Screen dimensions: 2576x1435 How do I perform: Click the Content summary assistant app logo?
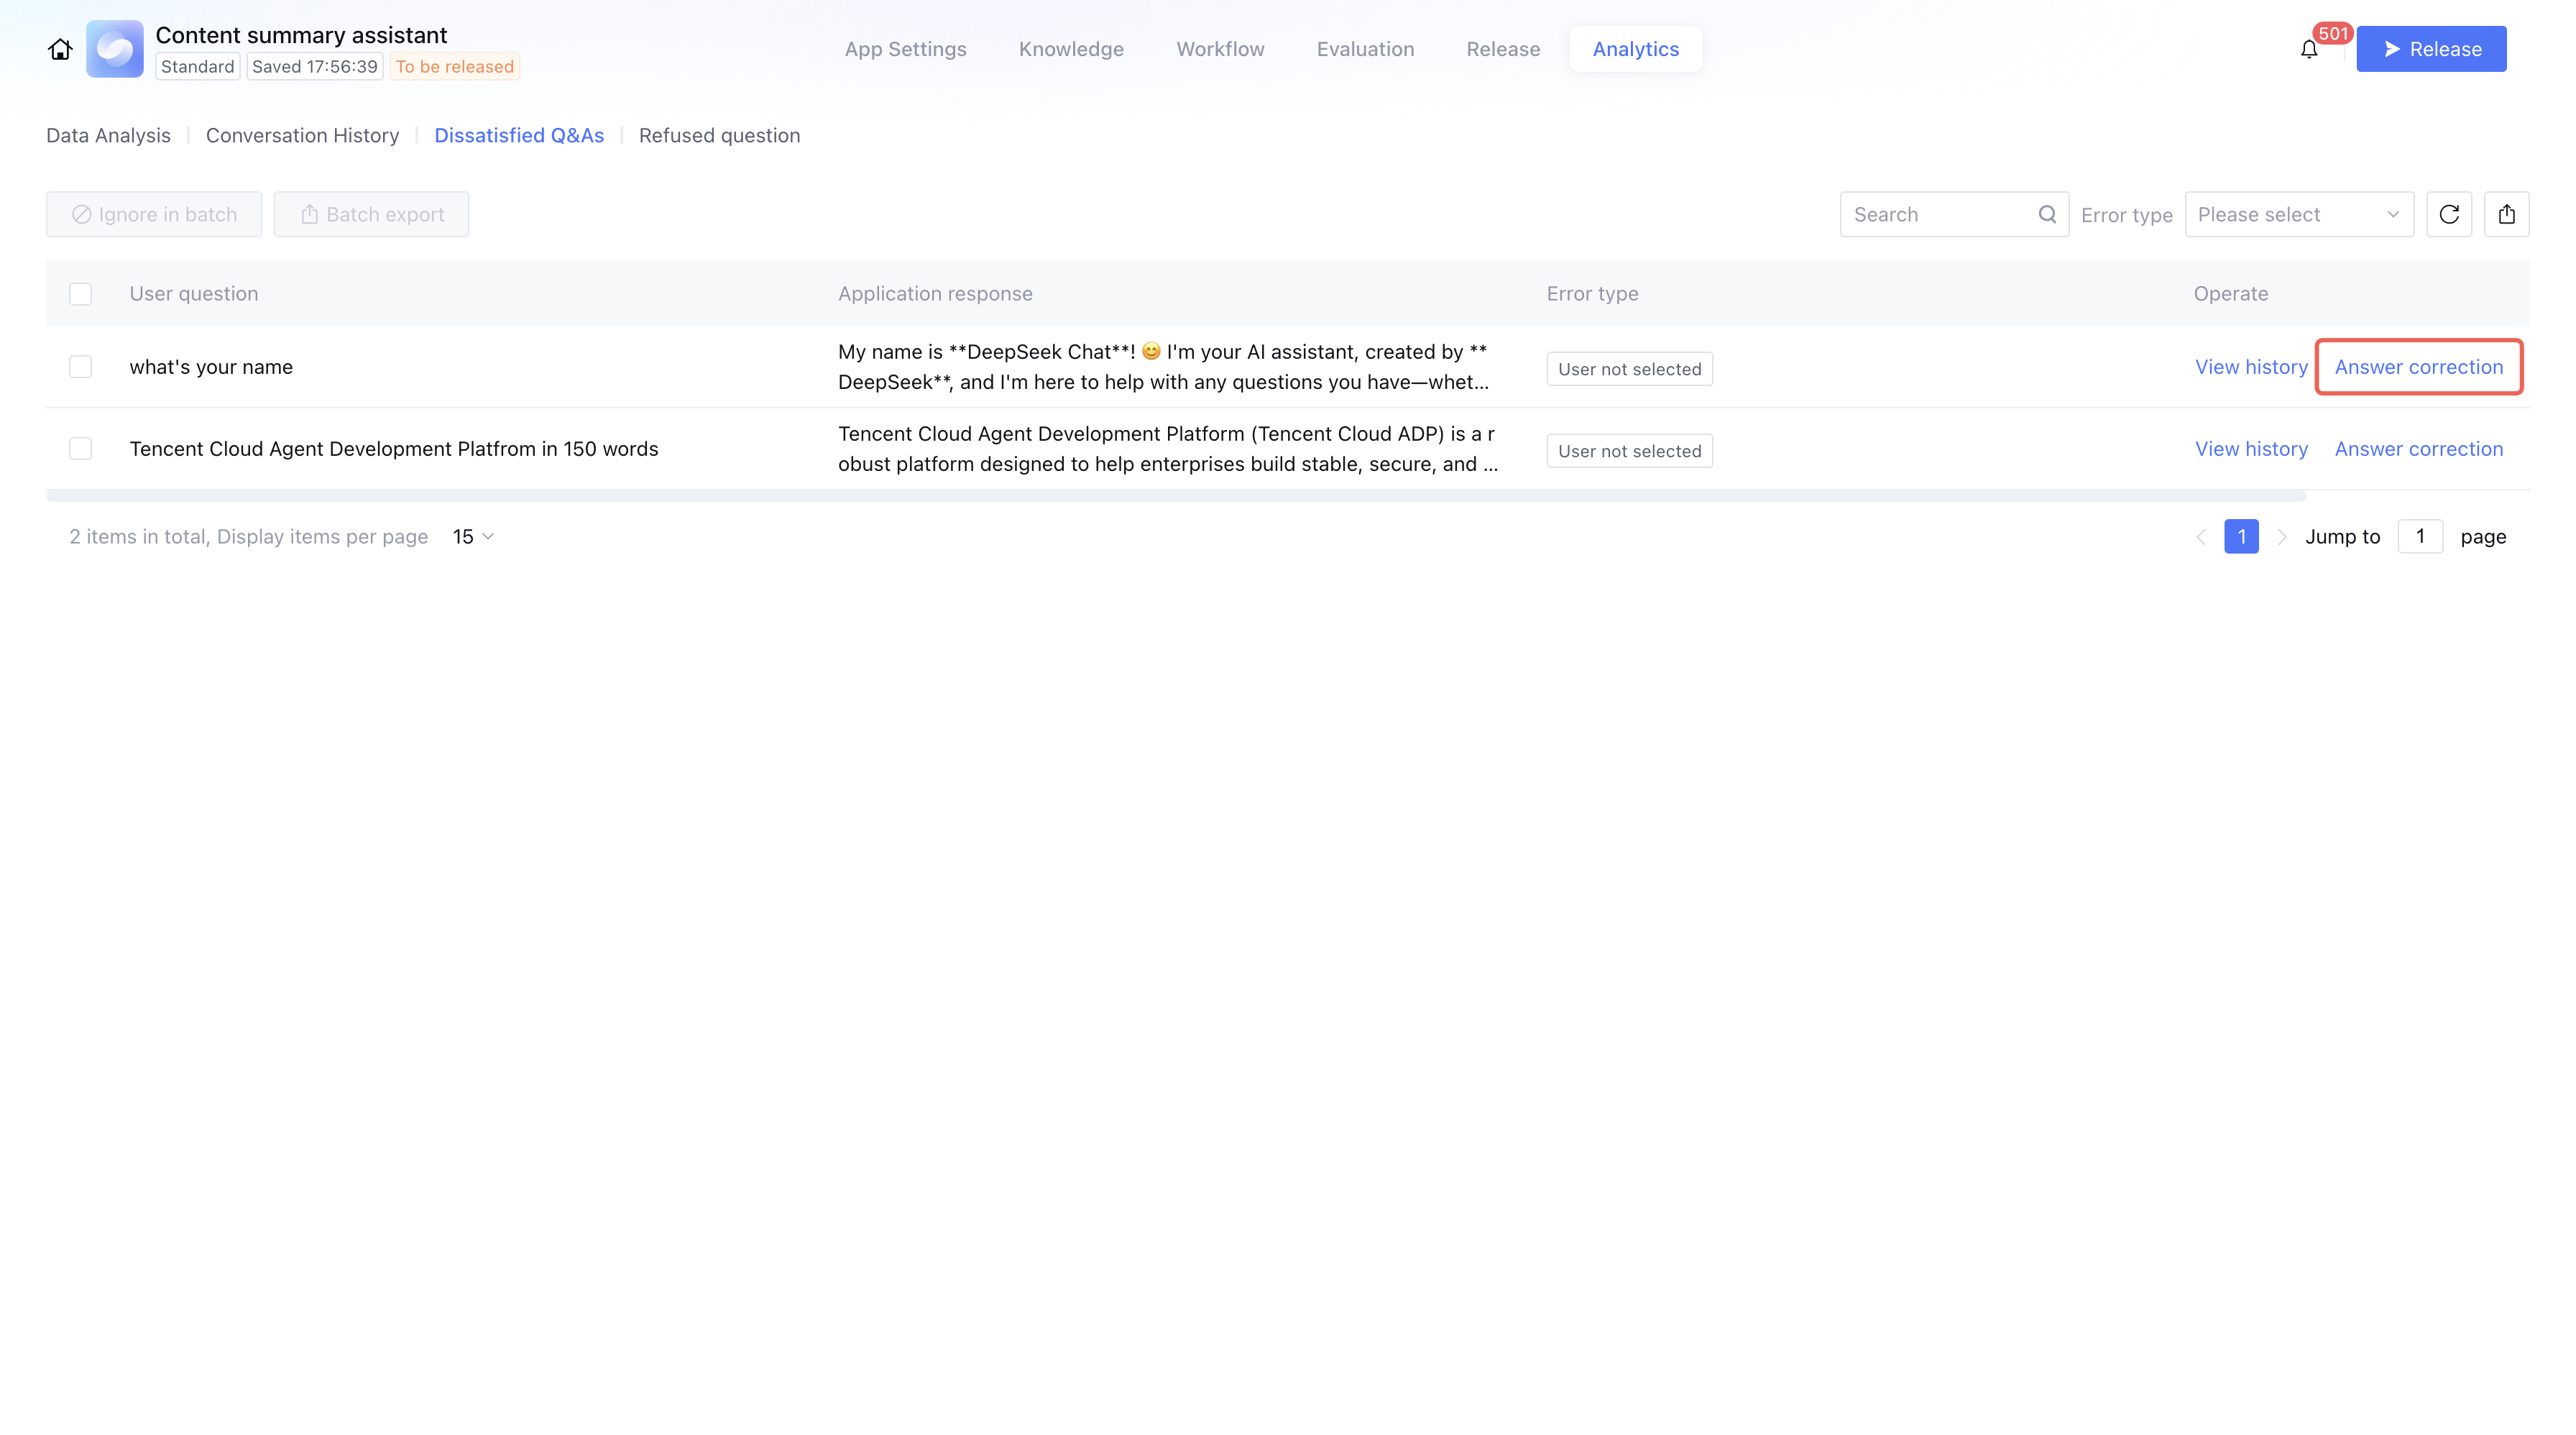[x=115, y=49]
